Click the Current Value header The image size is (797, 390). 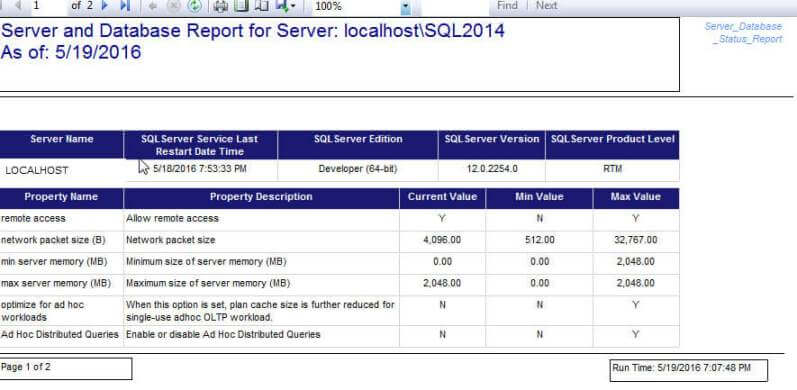(442, 197)
